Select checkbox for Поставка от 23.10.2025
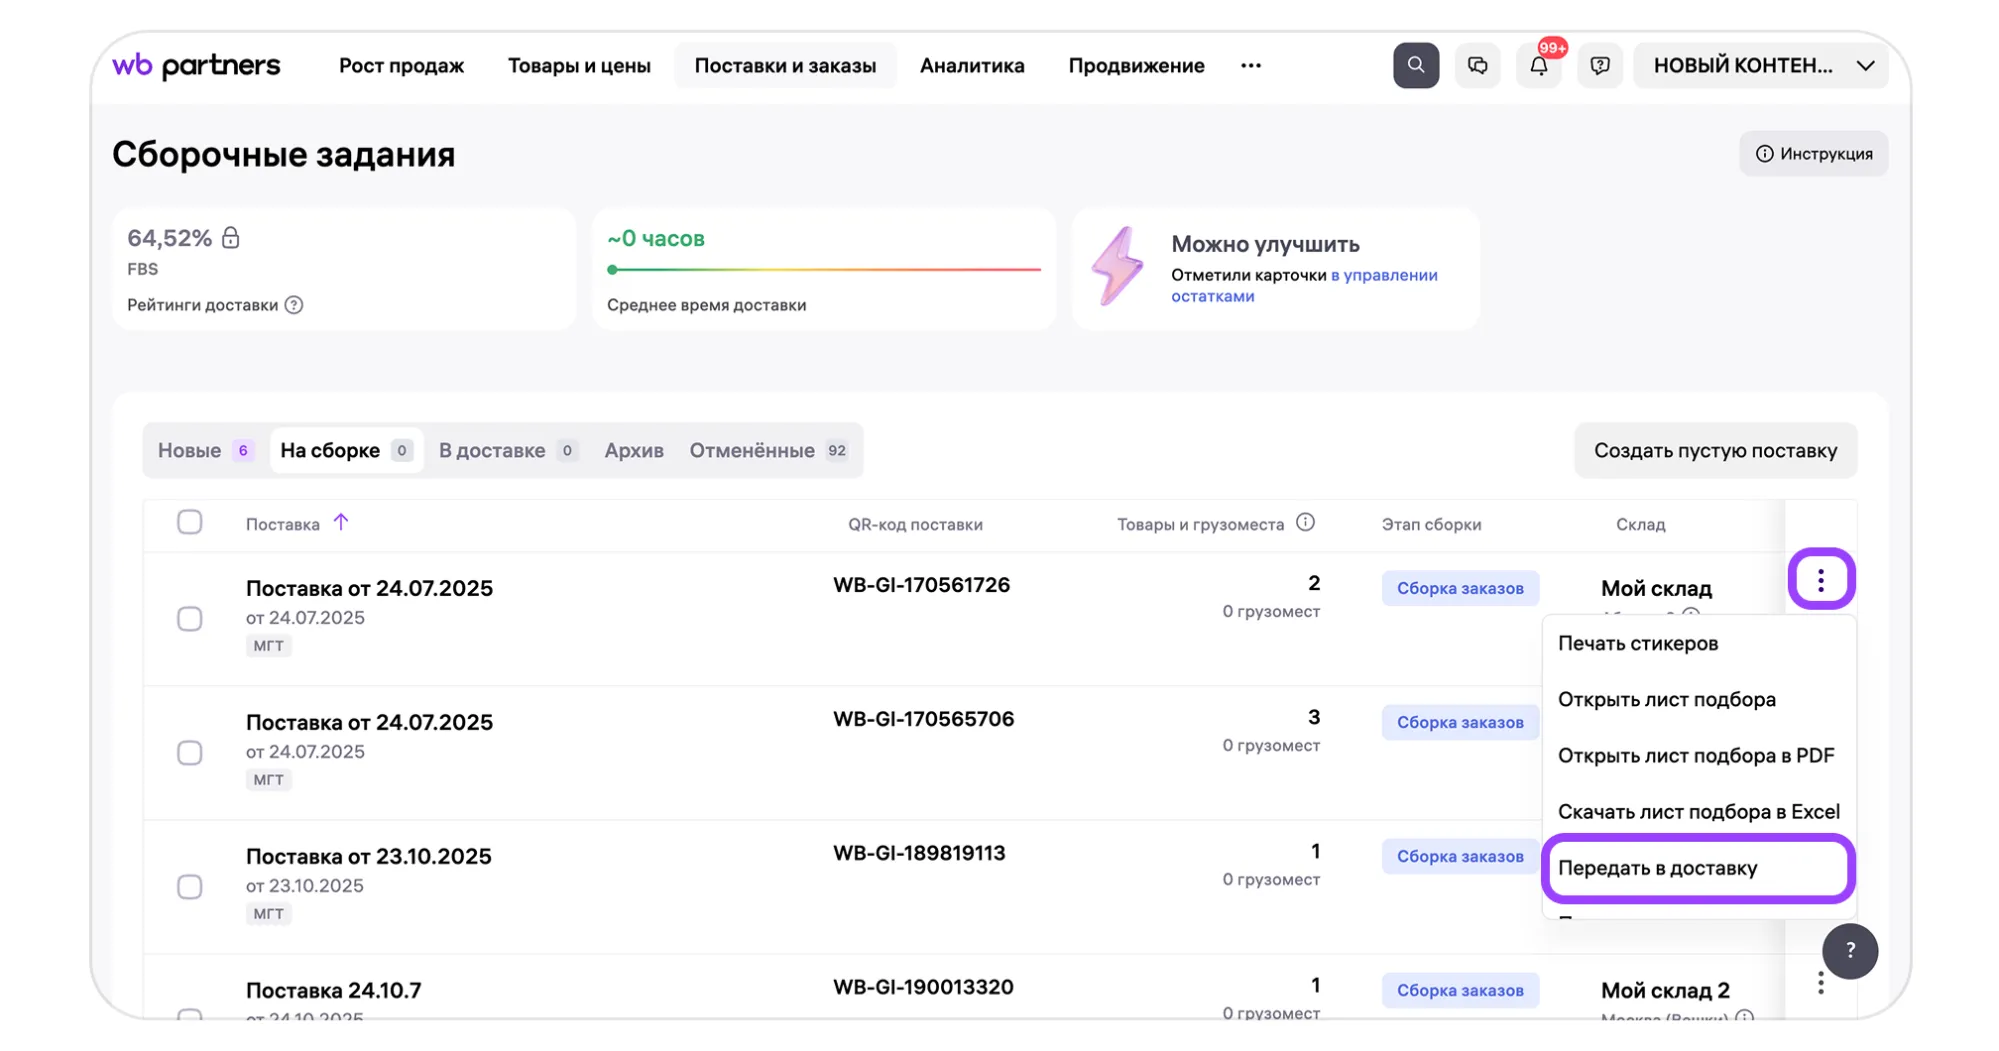 (189, 887)
